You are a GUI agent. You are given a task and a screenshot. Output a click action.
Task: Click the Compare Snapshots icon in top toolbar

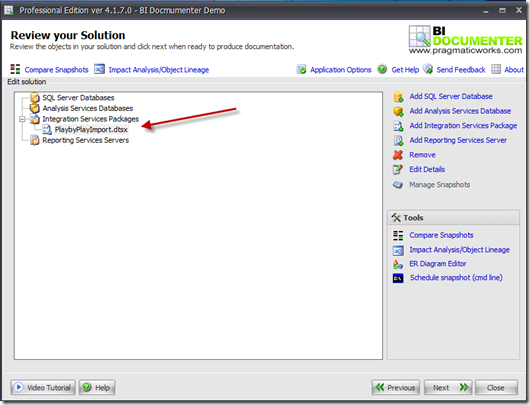[x=15, y=69]
